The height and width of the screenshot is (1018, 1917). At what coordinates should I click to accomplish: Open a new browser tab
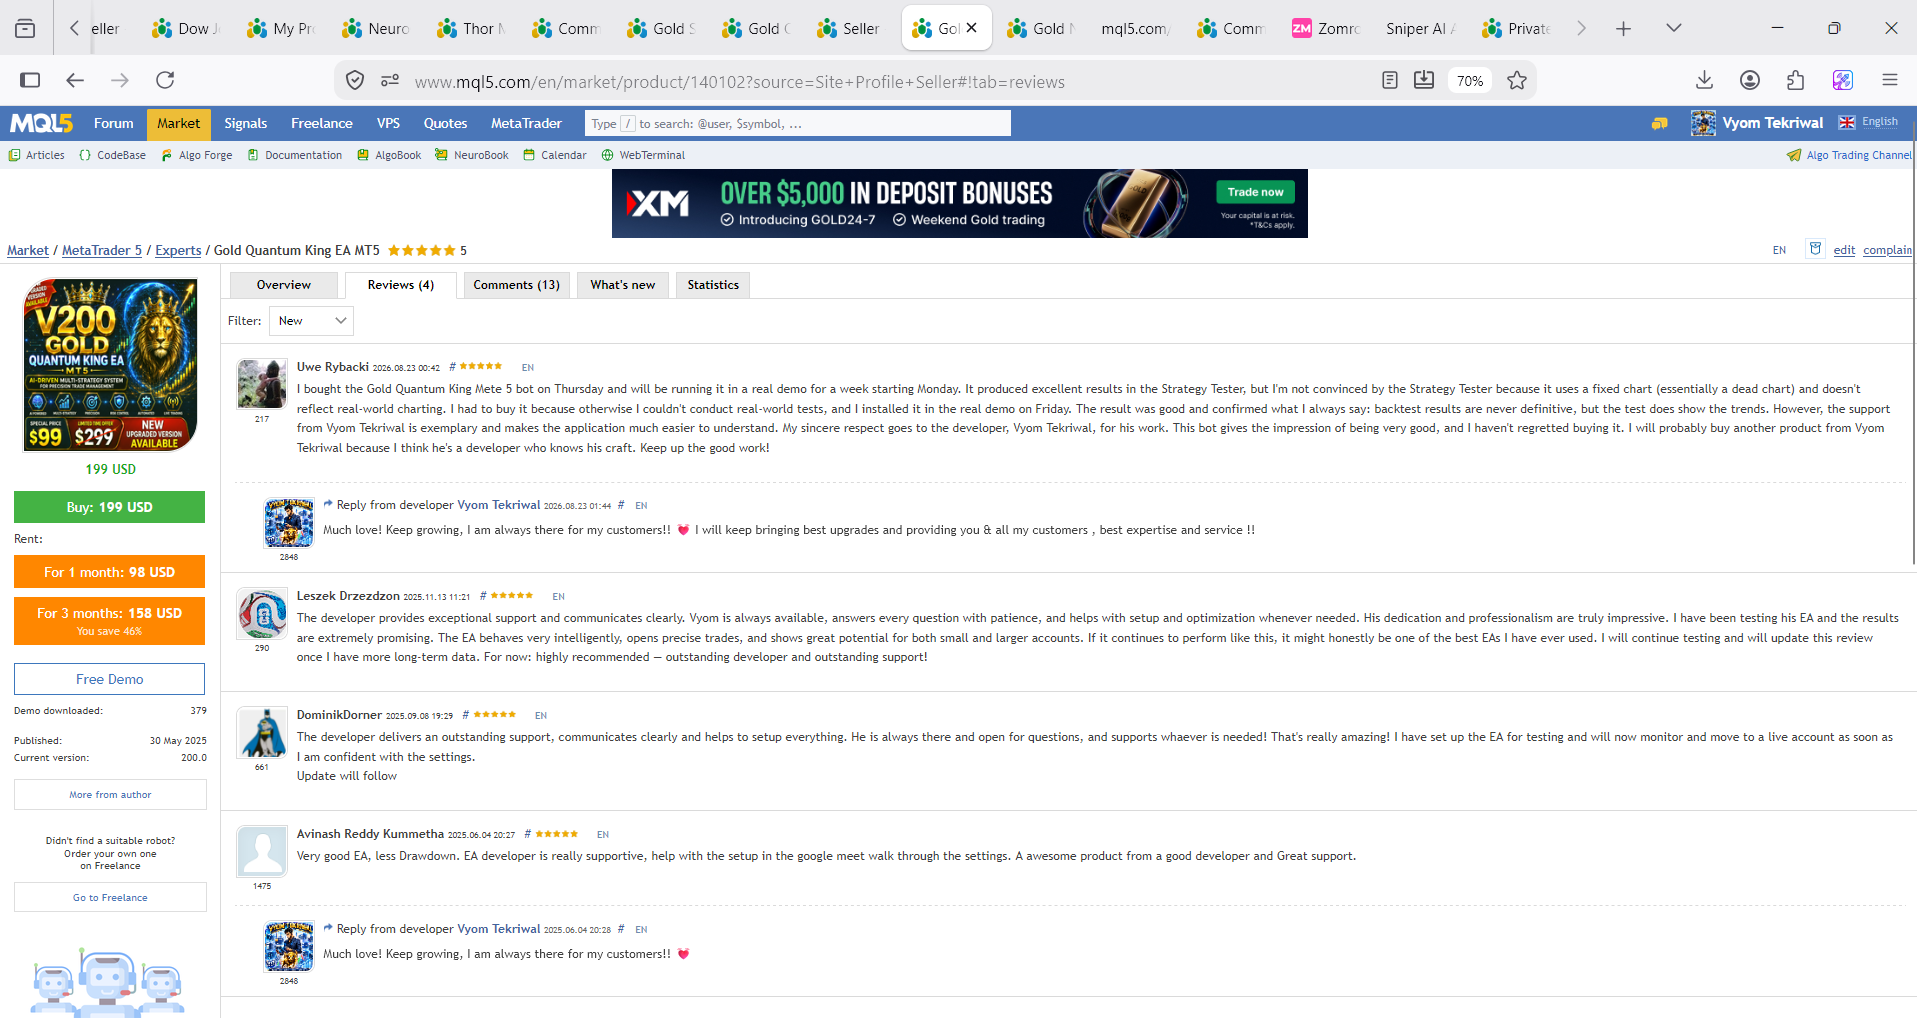[1623, 29]
